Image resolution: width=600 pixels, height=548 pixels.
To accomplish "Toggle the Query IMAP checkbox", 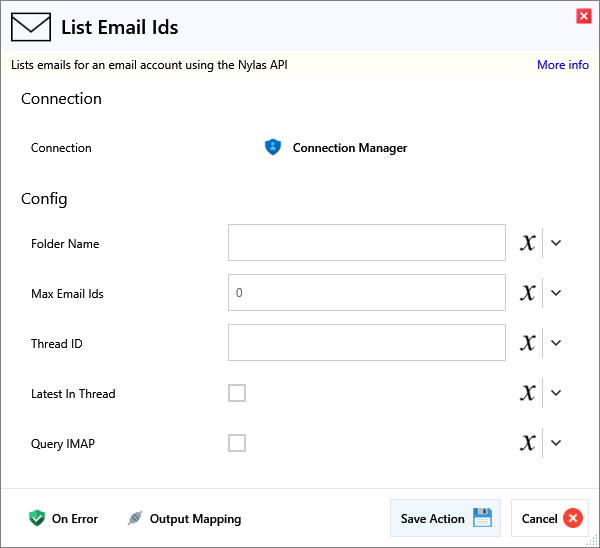I will click(237, 443).
